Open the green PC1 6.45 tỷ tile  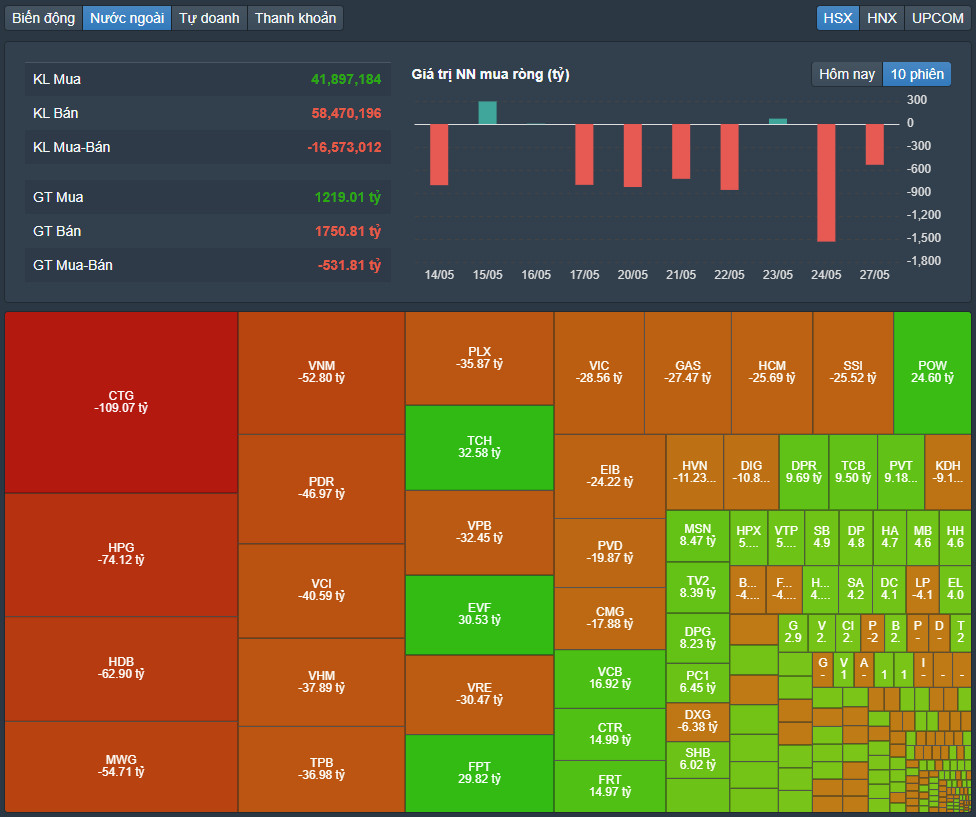tap(698, 682)
